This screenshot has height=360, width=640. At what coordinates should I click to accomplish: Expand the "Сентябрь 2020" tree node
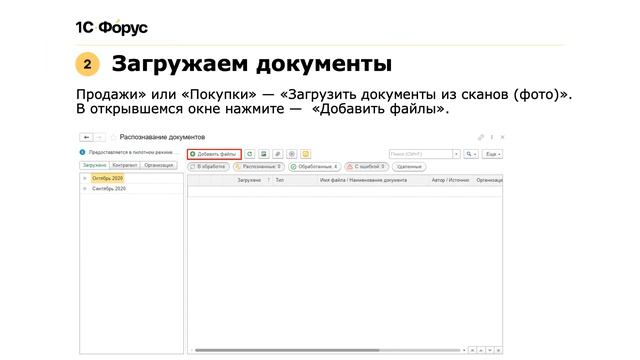point(84,189)
